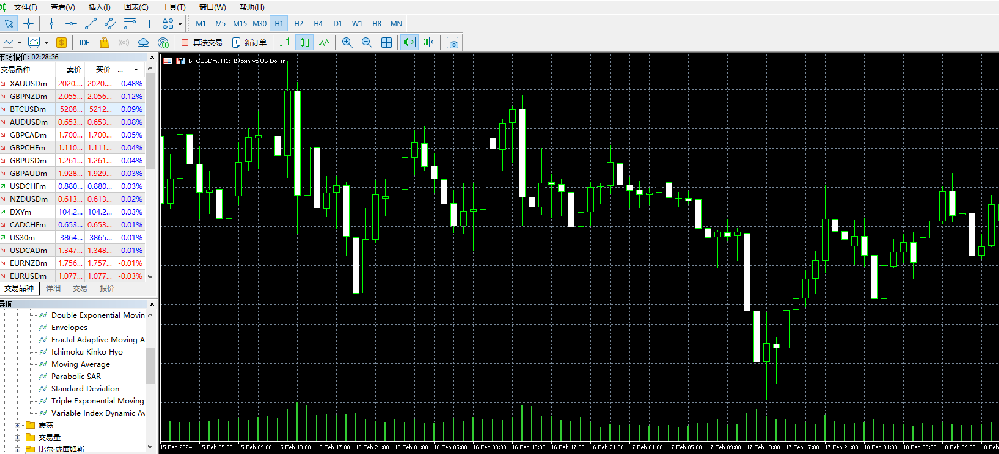This screenshot has height=454, width=999.
Task: Open the MetaEditor IDE icon
Action: tap(84, 43)
